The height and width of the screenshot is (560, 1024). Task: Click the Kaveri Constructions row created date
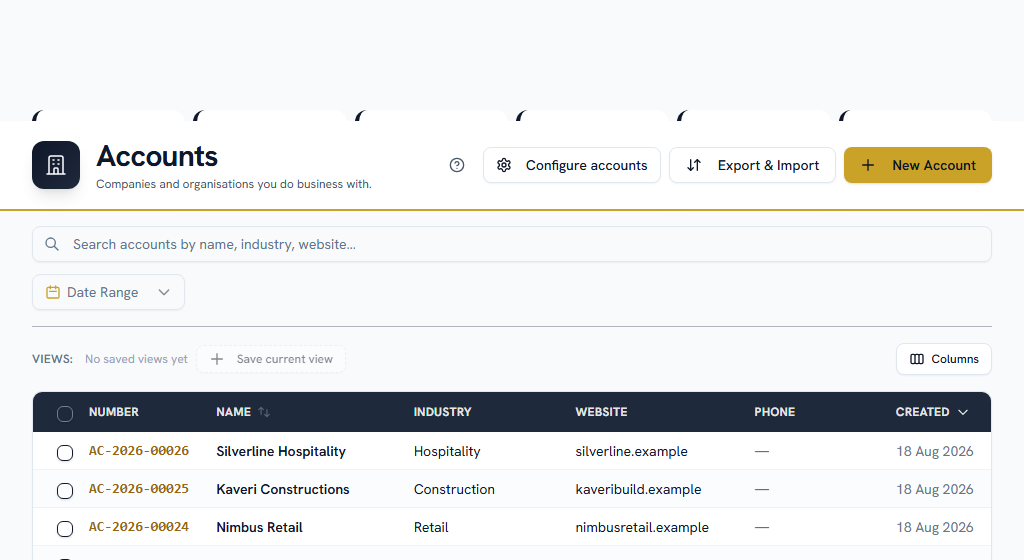(935, 490)
